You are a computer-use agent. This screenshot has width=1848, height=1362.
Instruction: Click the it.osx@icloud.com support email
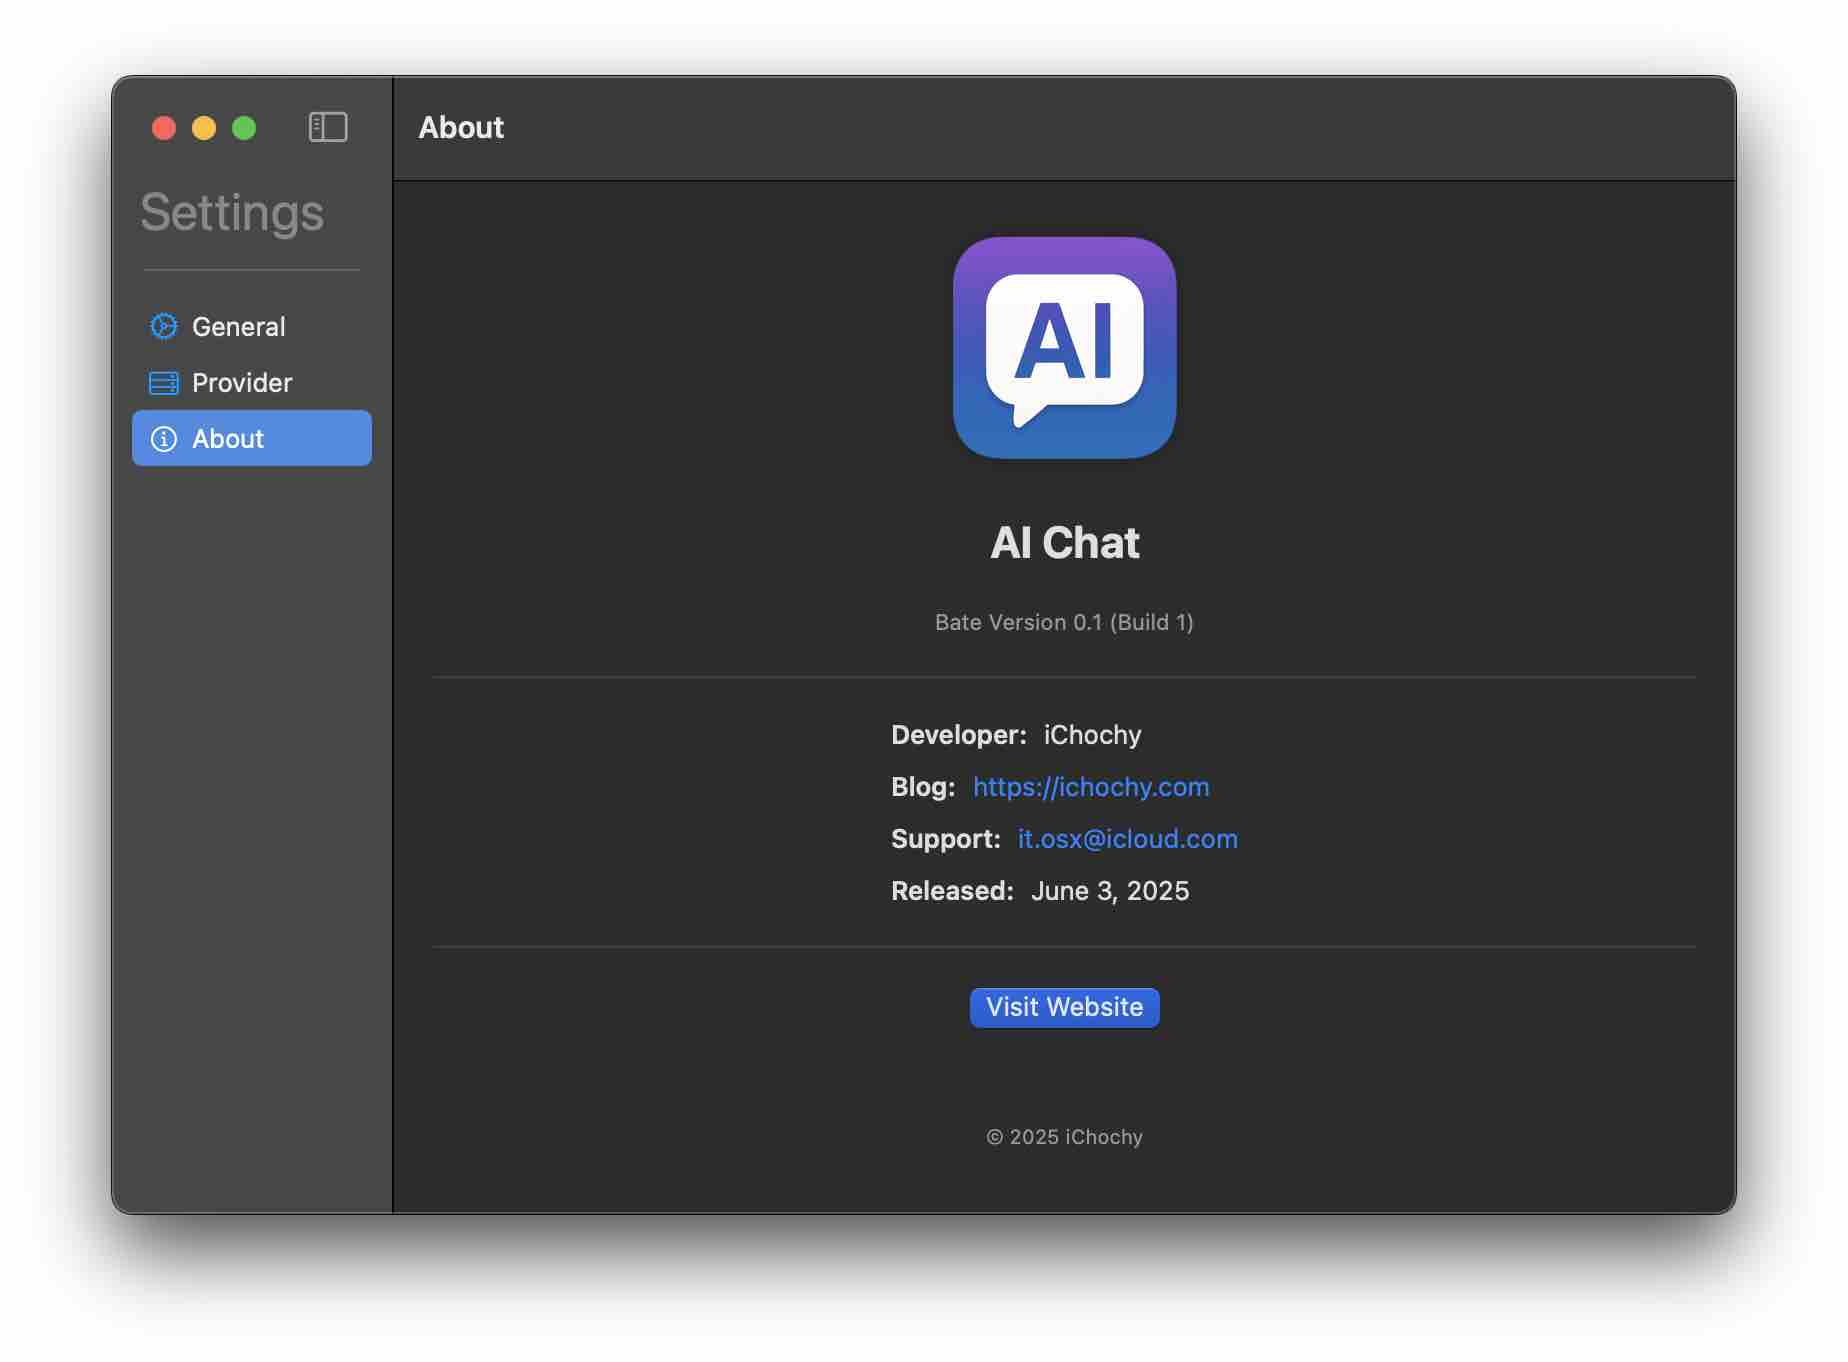tap(1127, 839)
